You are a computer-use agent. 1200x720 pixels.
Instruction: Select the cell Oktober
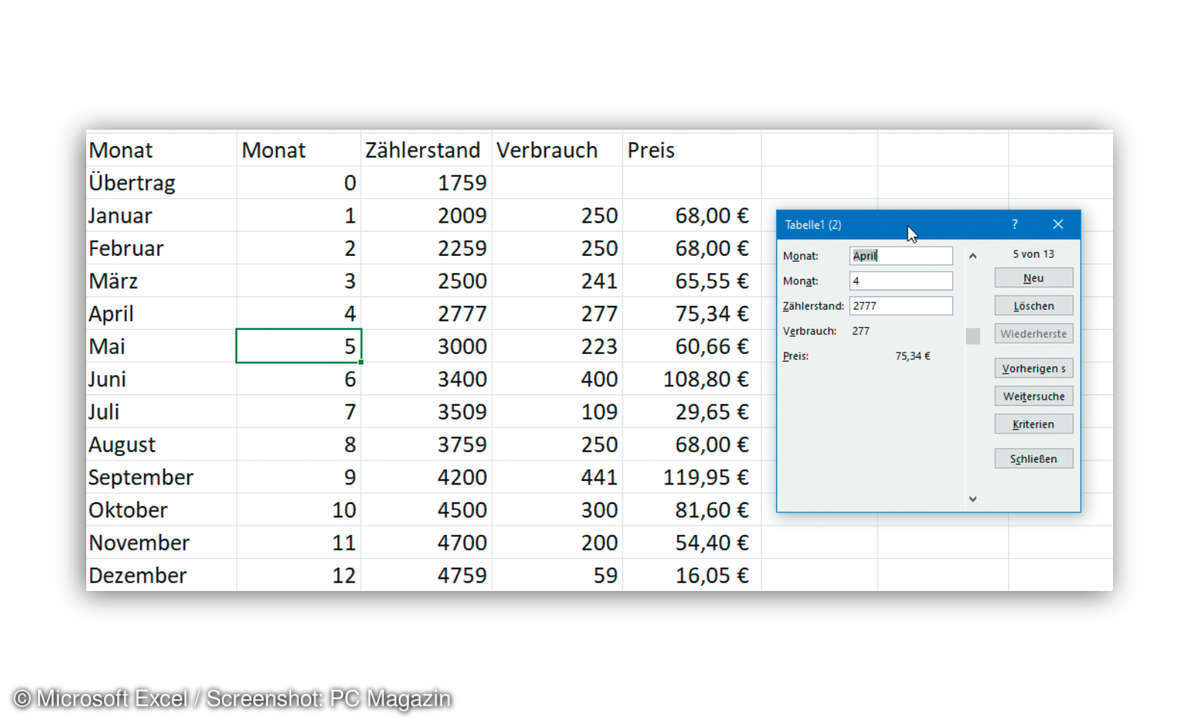[161, 510]
